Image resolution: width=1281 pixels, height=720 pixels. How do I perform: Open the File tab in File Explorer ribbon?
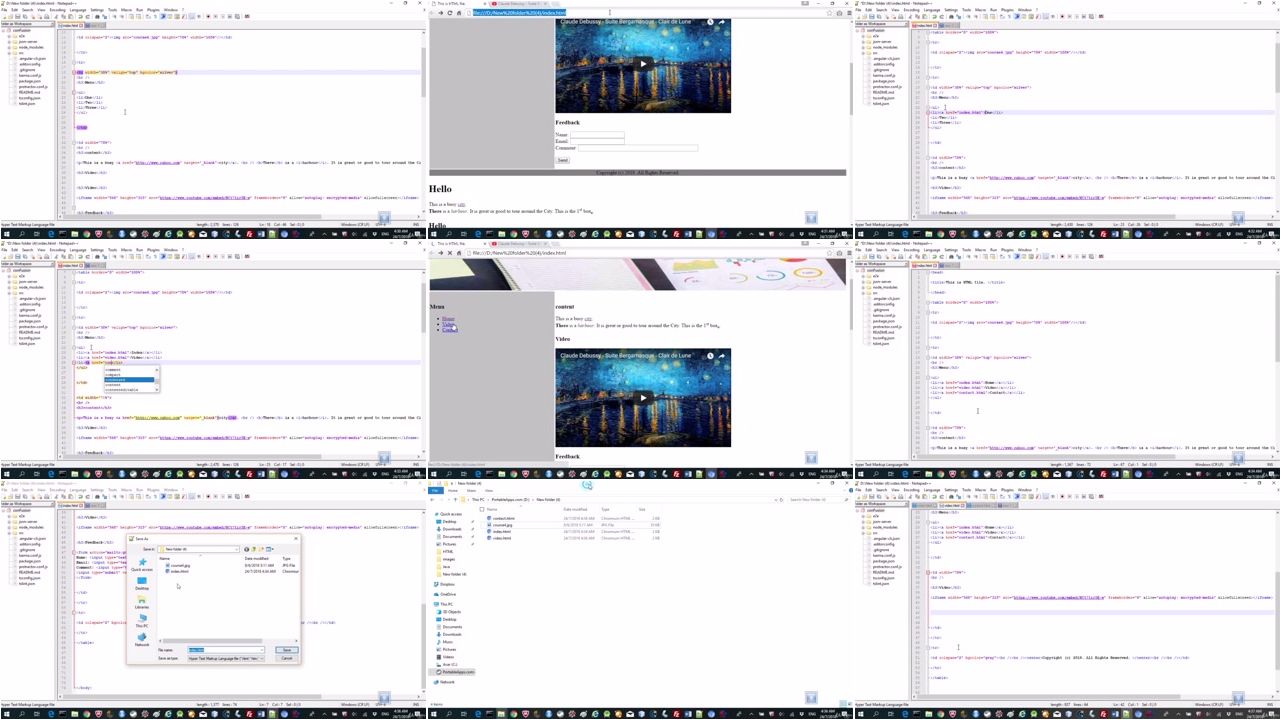pyautogui.click(x=435, y=491)
